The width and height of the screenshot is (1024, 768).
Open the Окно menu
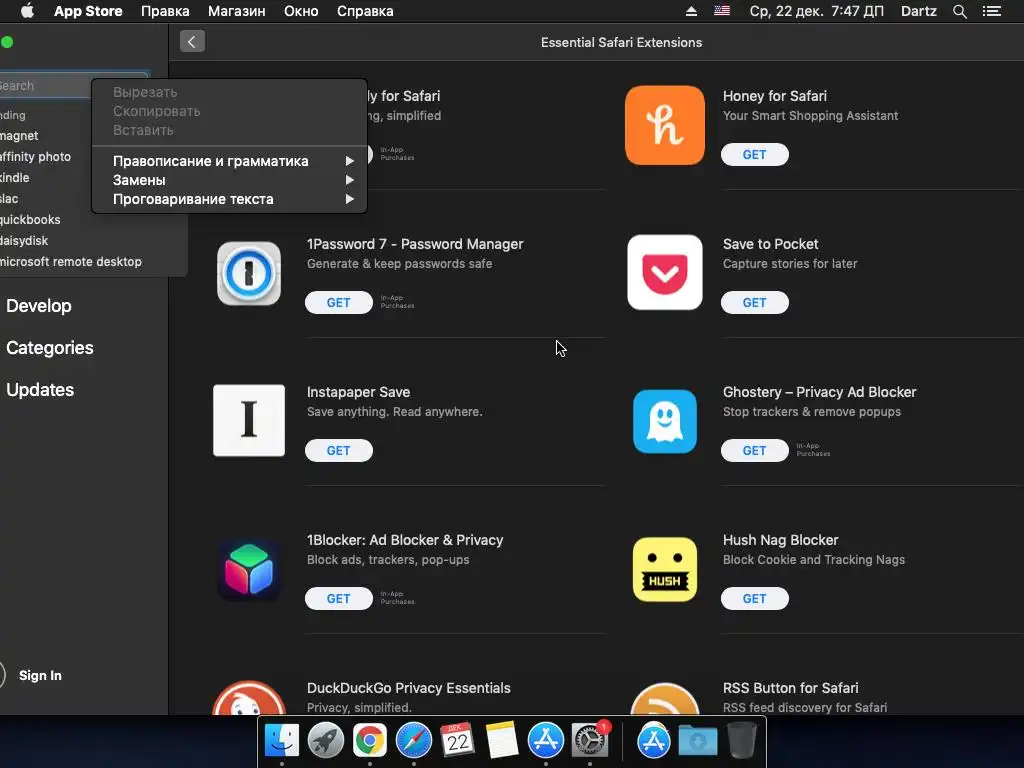[x=301, y=11]
